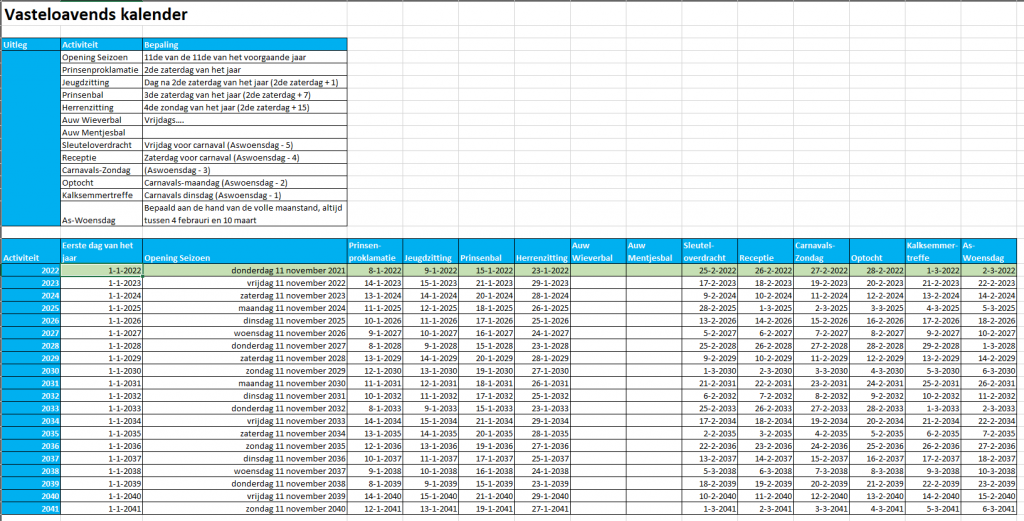Viewport: 1024px width, 521px height.
Task: Select 'Zaterdag voor carnaval (Aswoensdag - 4)'
Action: [x=245, y=157]
